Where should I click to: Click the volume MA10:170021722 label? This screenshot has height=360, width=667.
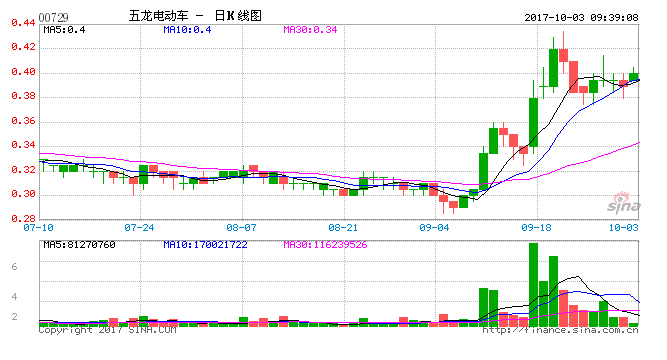pos(205,245)
